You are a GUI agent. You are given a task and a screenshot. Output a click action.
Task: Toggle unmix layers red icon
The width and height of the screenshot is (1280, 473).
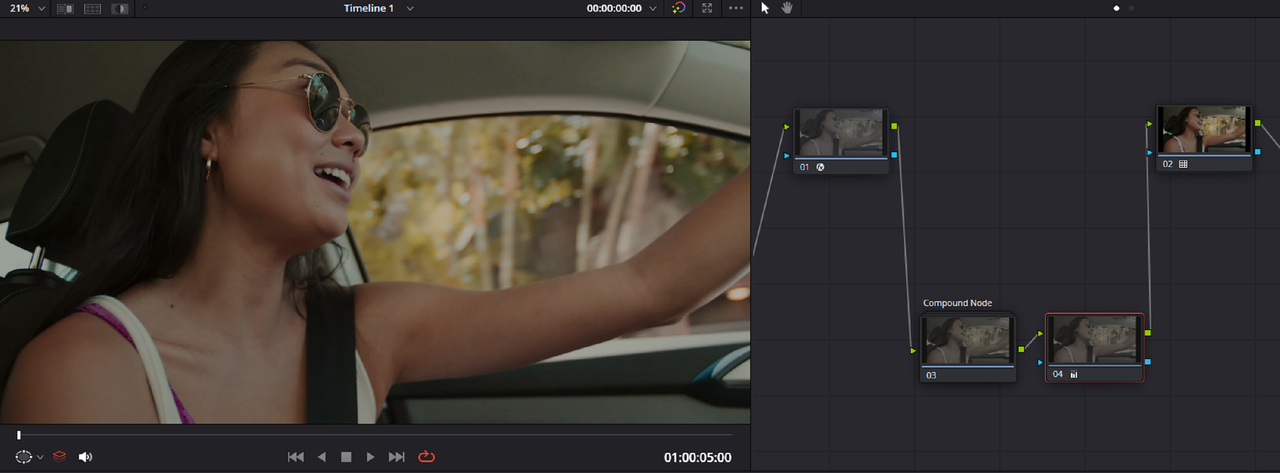pyautogui.click(x=59, y=457)
